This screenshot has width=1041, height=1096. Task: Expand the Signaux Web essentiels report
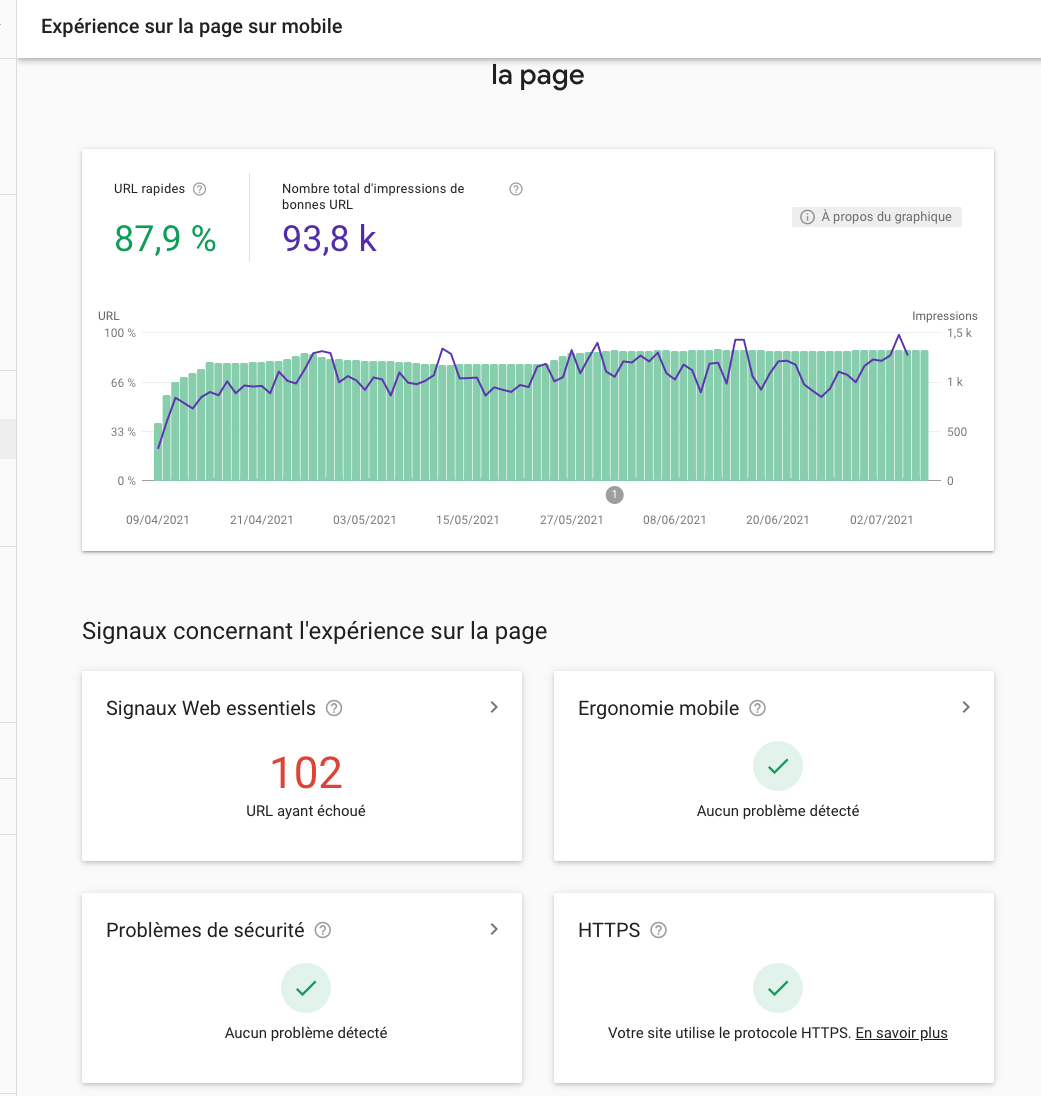click(x=494, y=707)
